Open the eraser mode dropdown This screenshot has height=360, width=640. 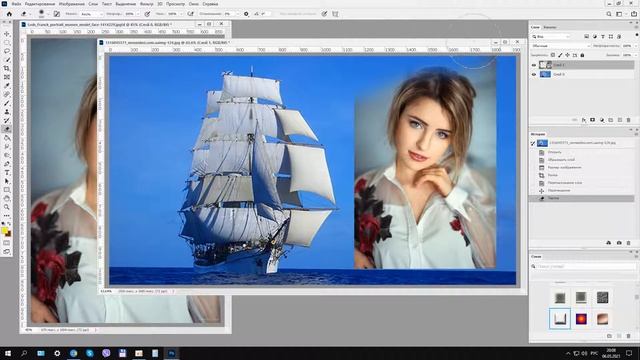(x=91, y=14)
